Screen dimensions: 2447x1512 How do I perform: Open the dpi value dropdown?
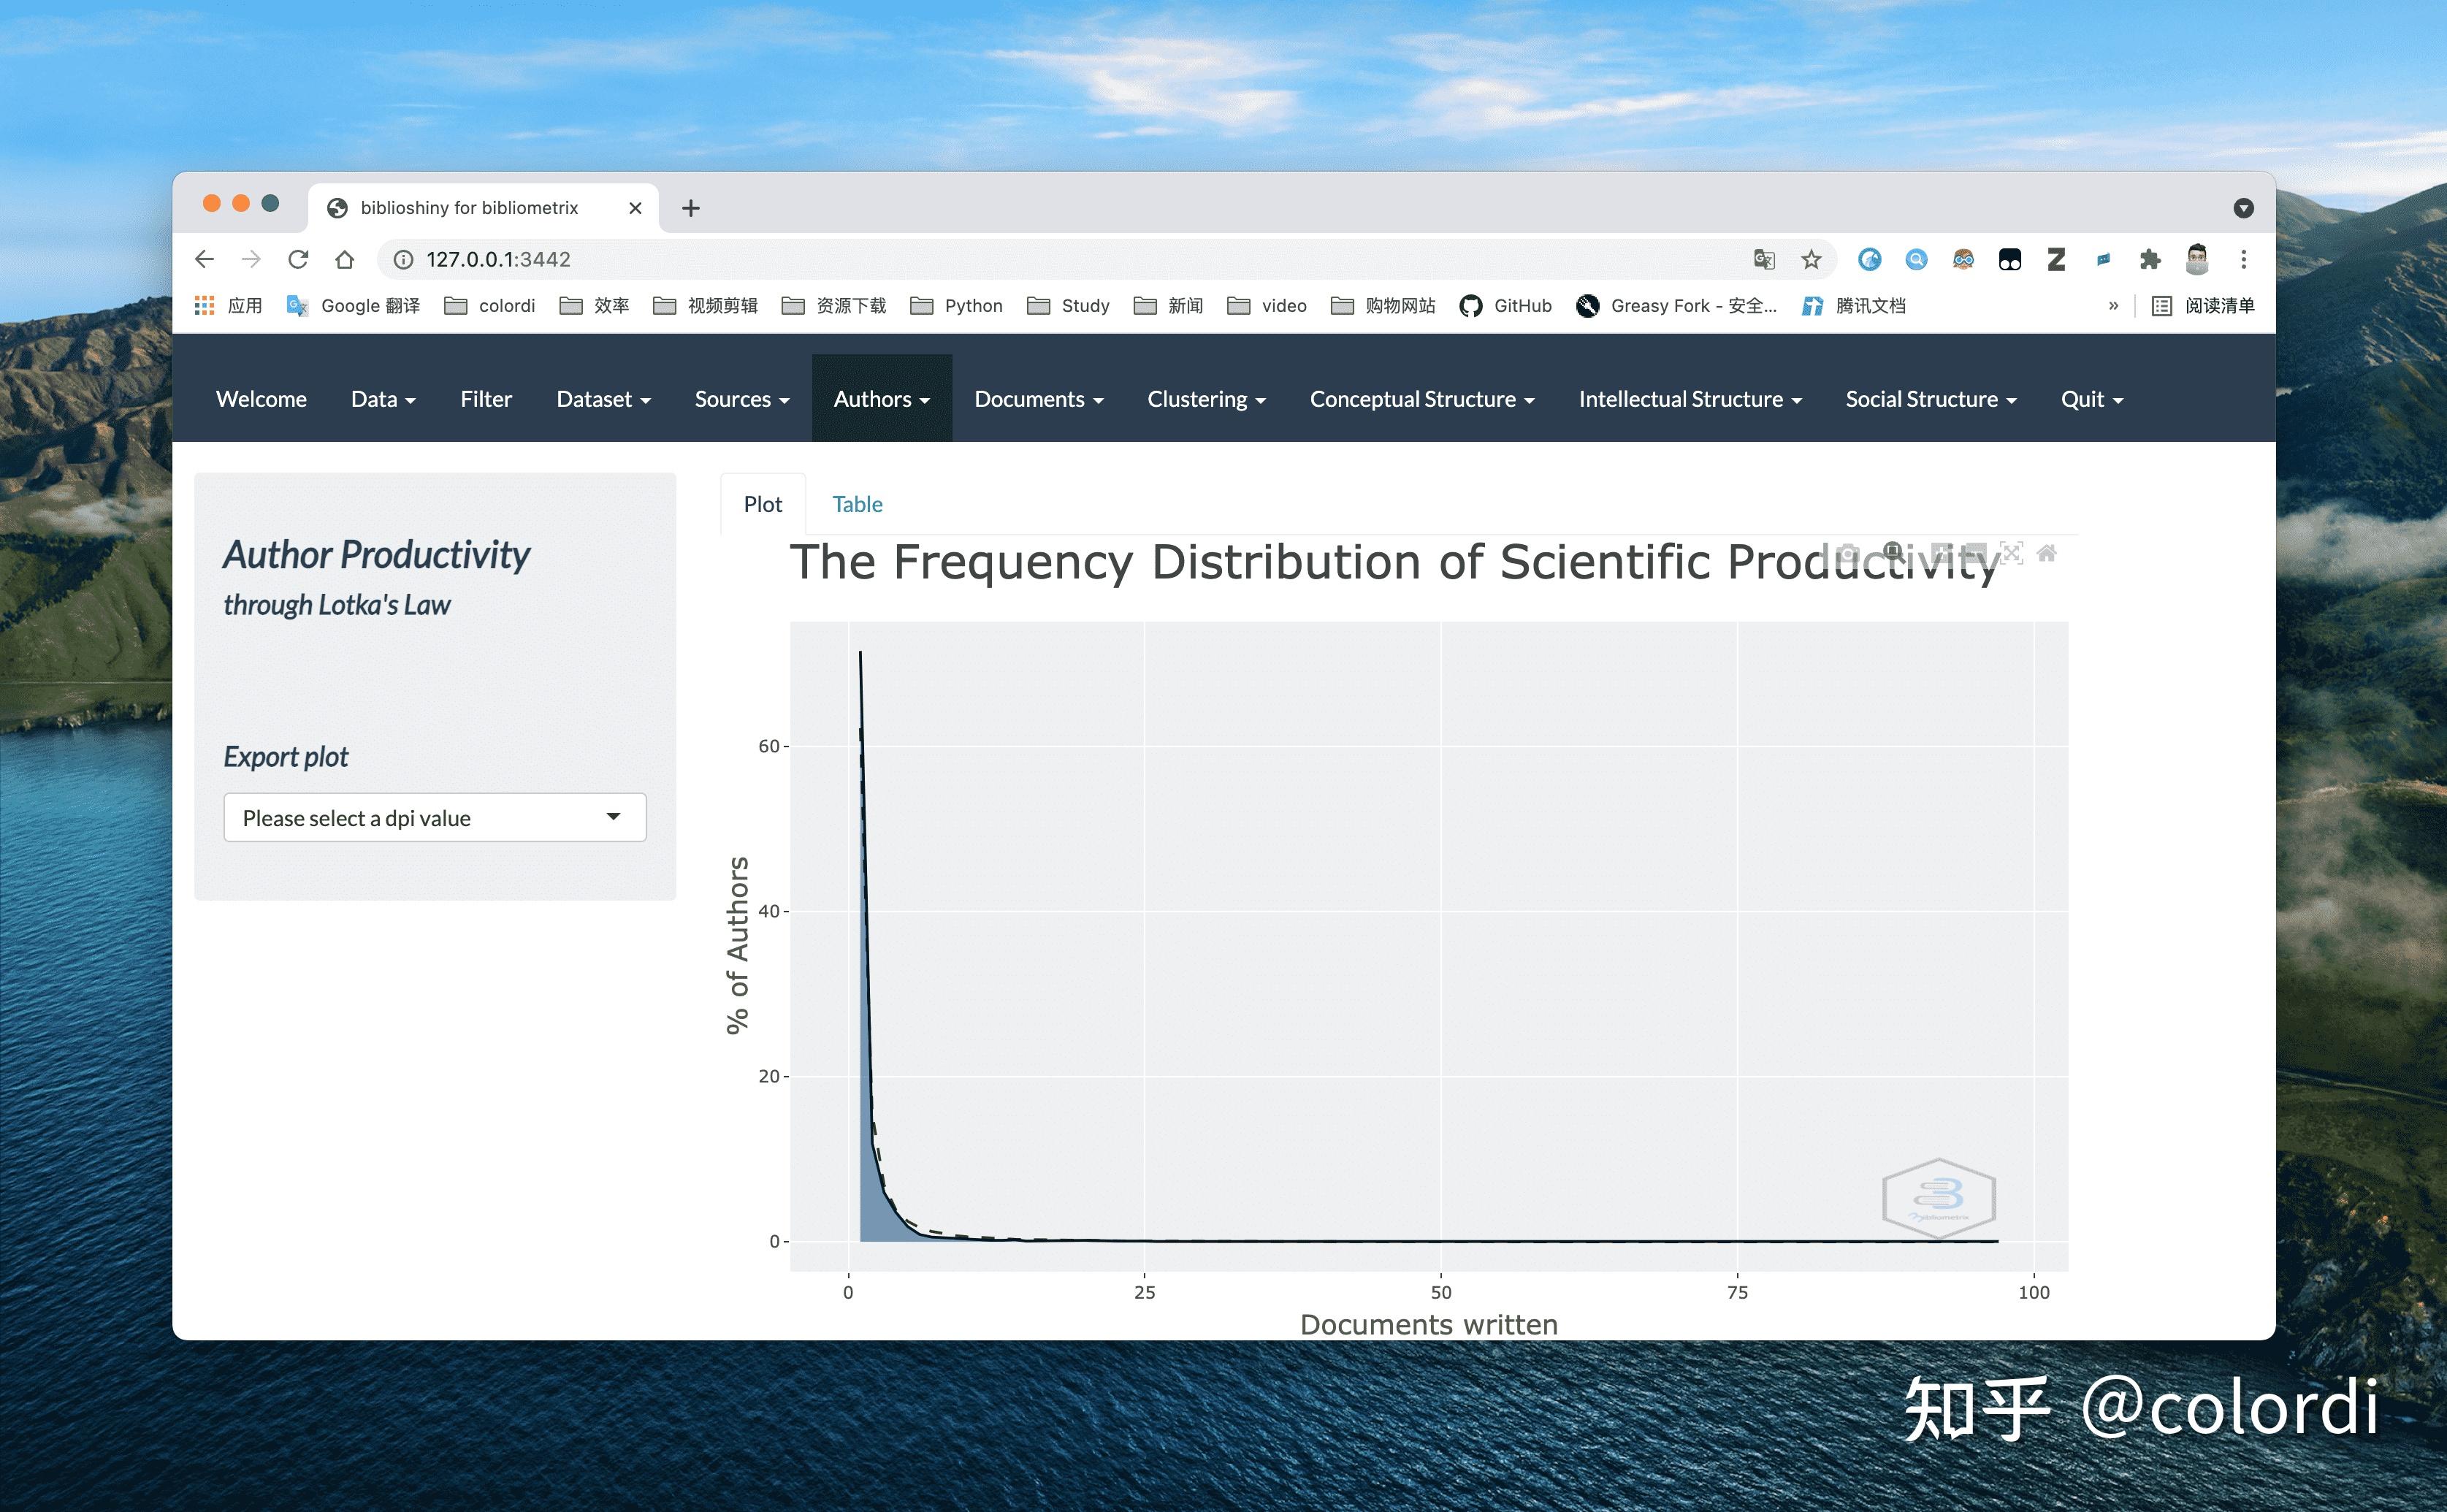point(435,818)
